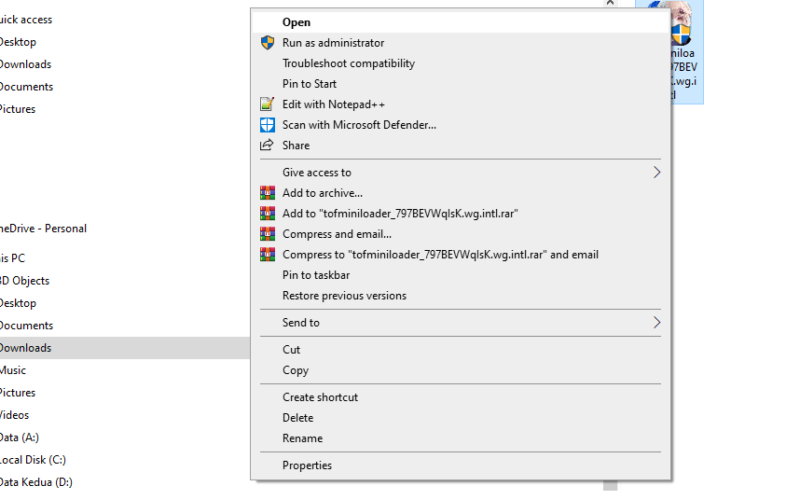Click the Microsoft Defender shield icon
Viewport: 800px width, 500px height.
(267, 125)
